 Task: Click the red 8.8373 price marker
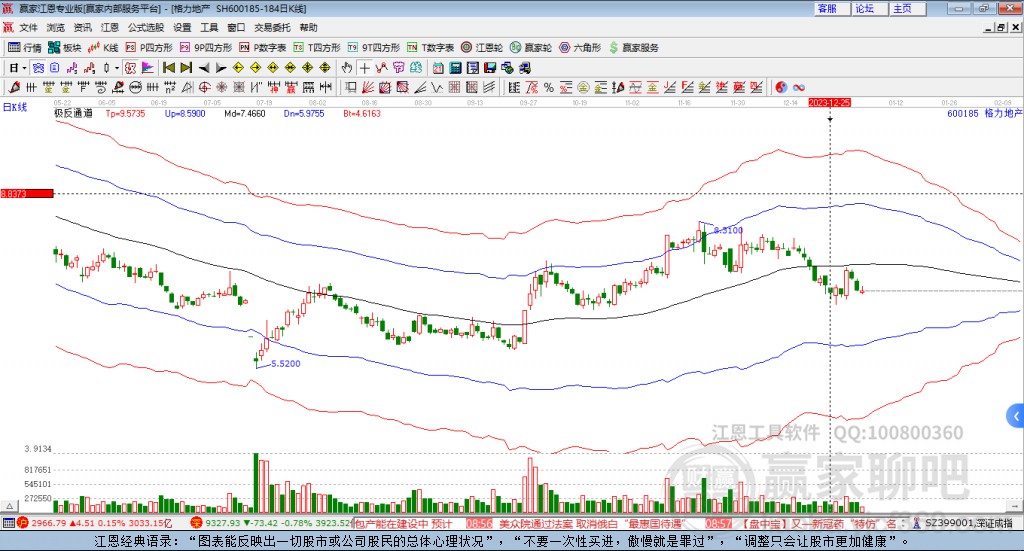coord(27,194)
